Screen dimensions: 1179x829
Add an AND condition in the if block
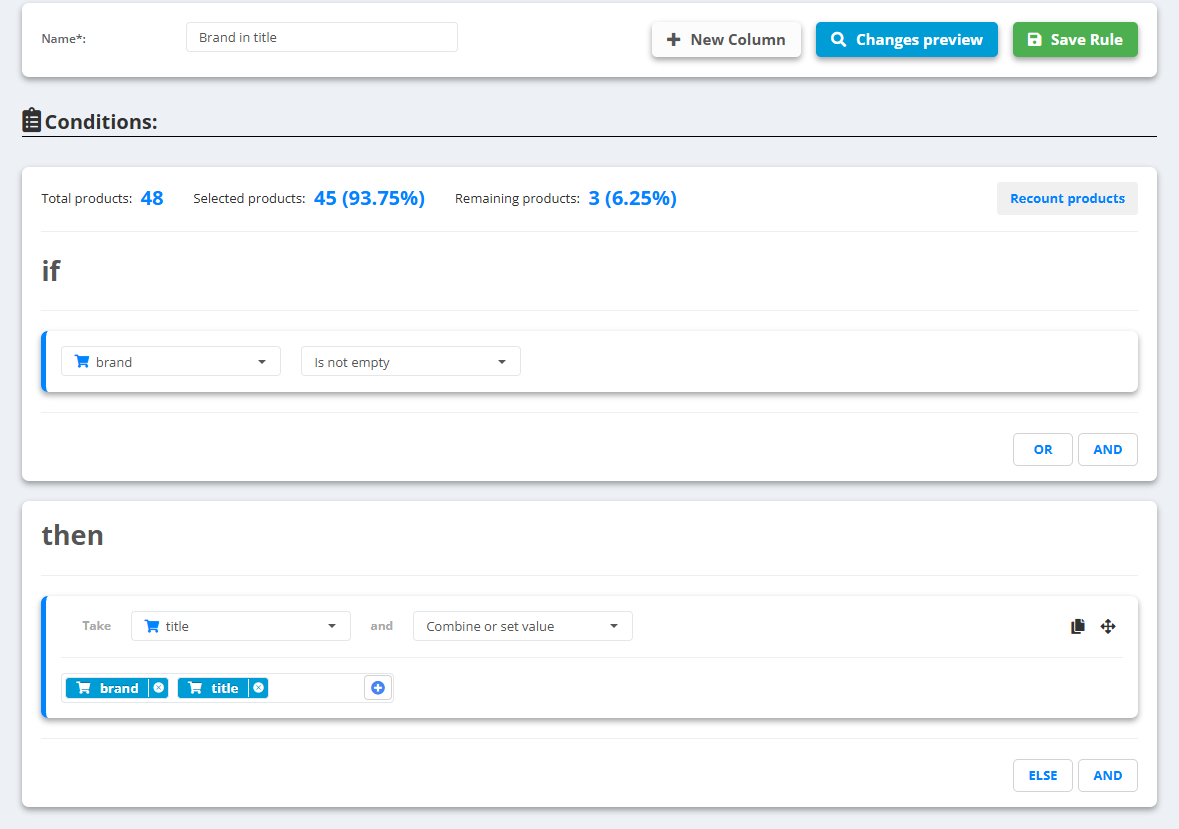point(1108,449)
